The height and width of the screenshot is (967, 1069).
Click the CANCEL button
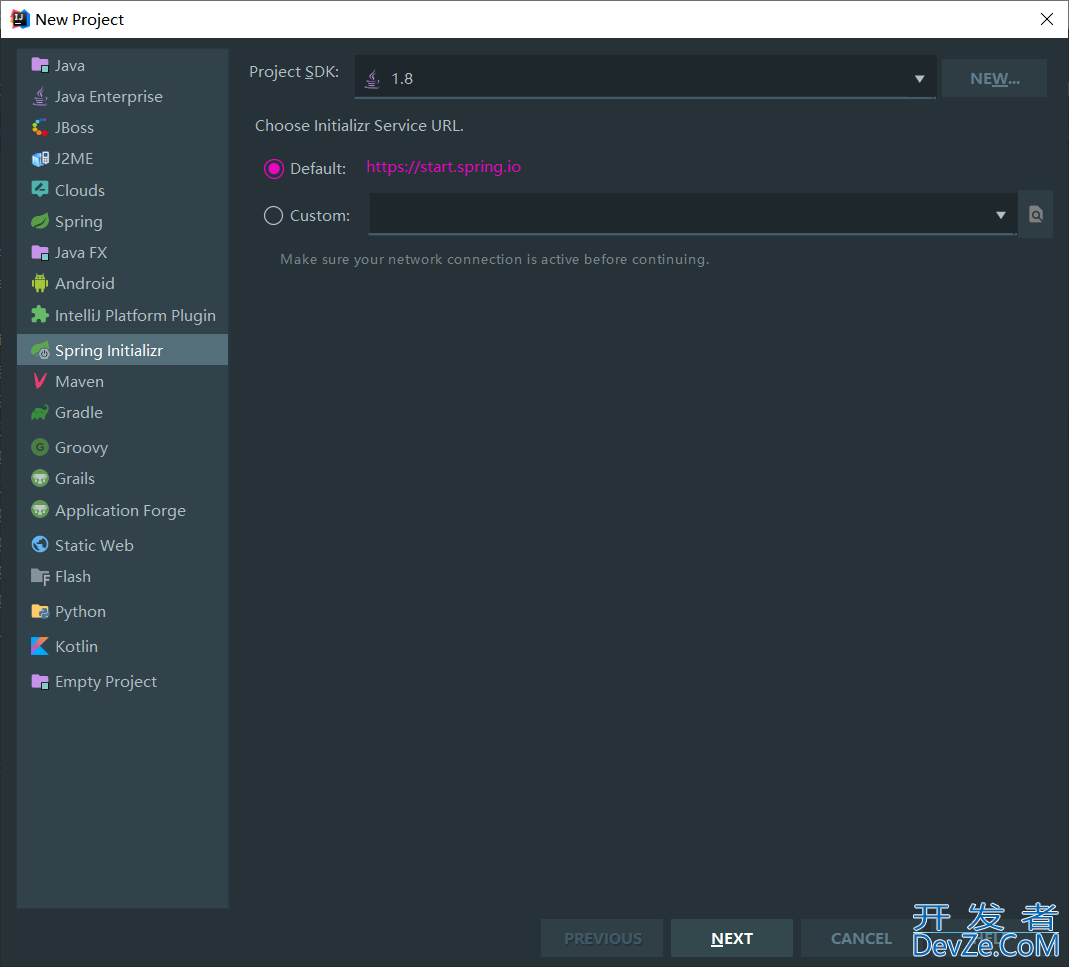861,938
